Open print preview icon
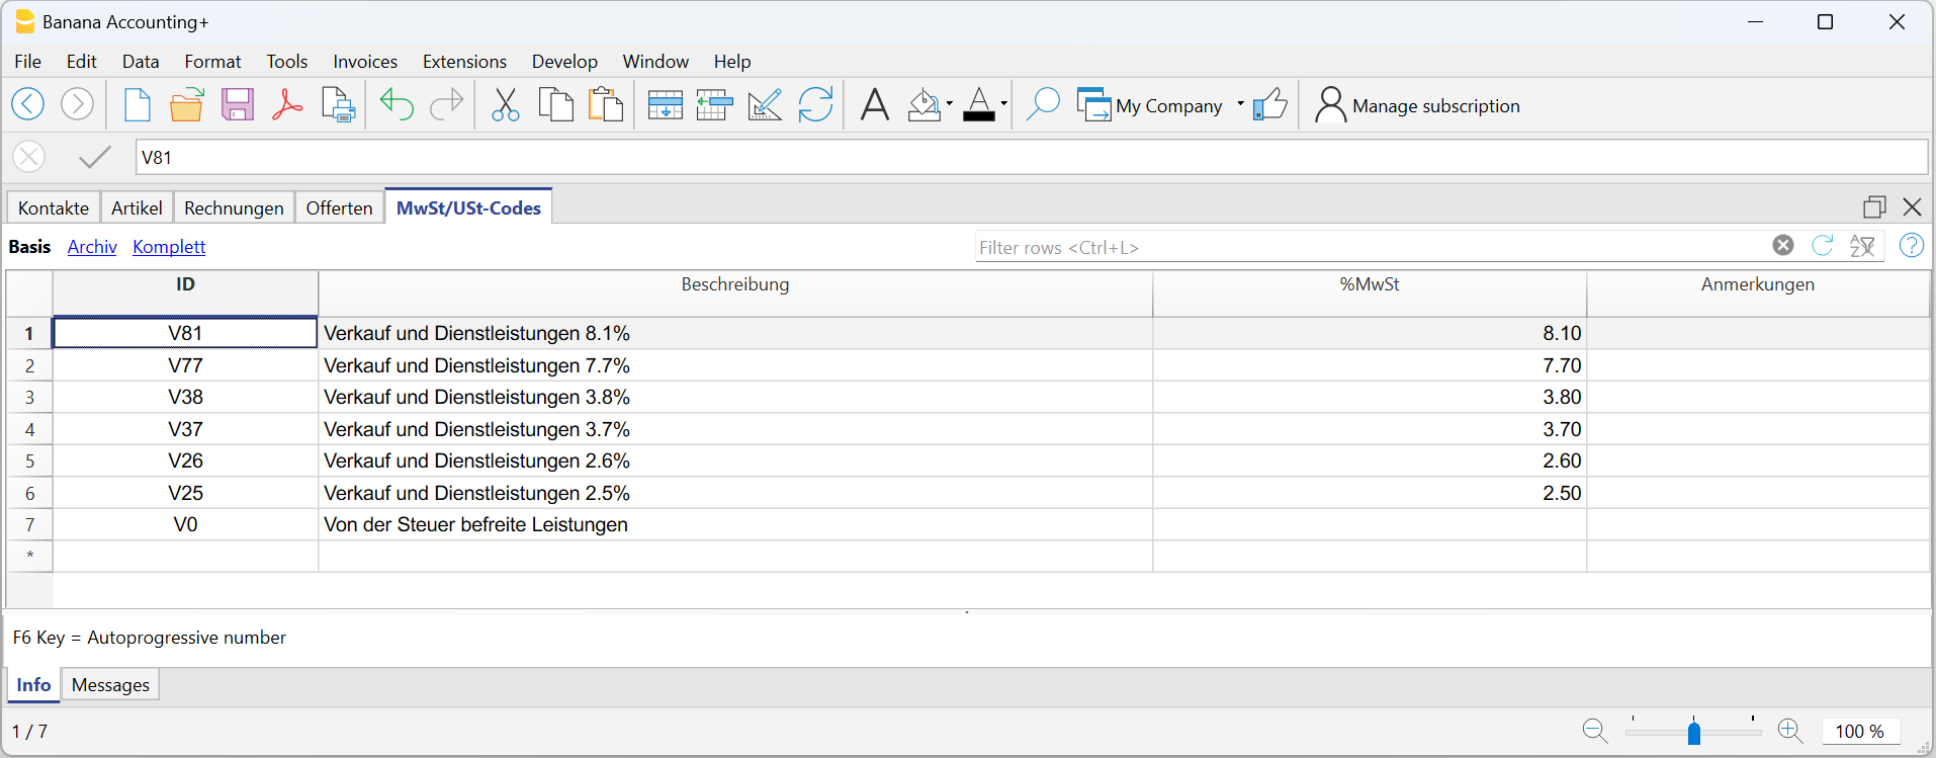 pyautogui.click(x=338, y=104)
